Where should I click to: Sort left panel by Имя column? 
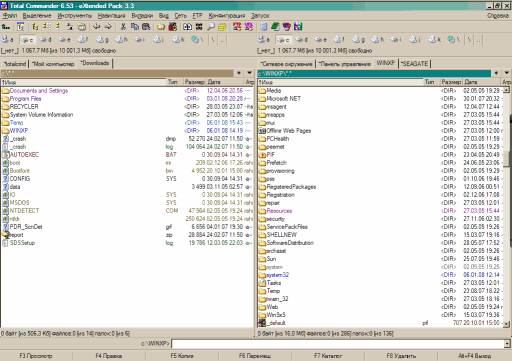point(83,82)
